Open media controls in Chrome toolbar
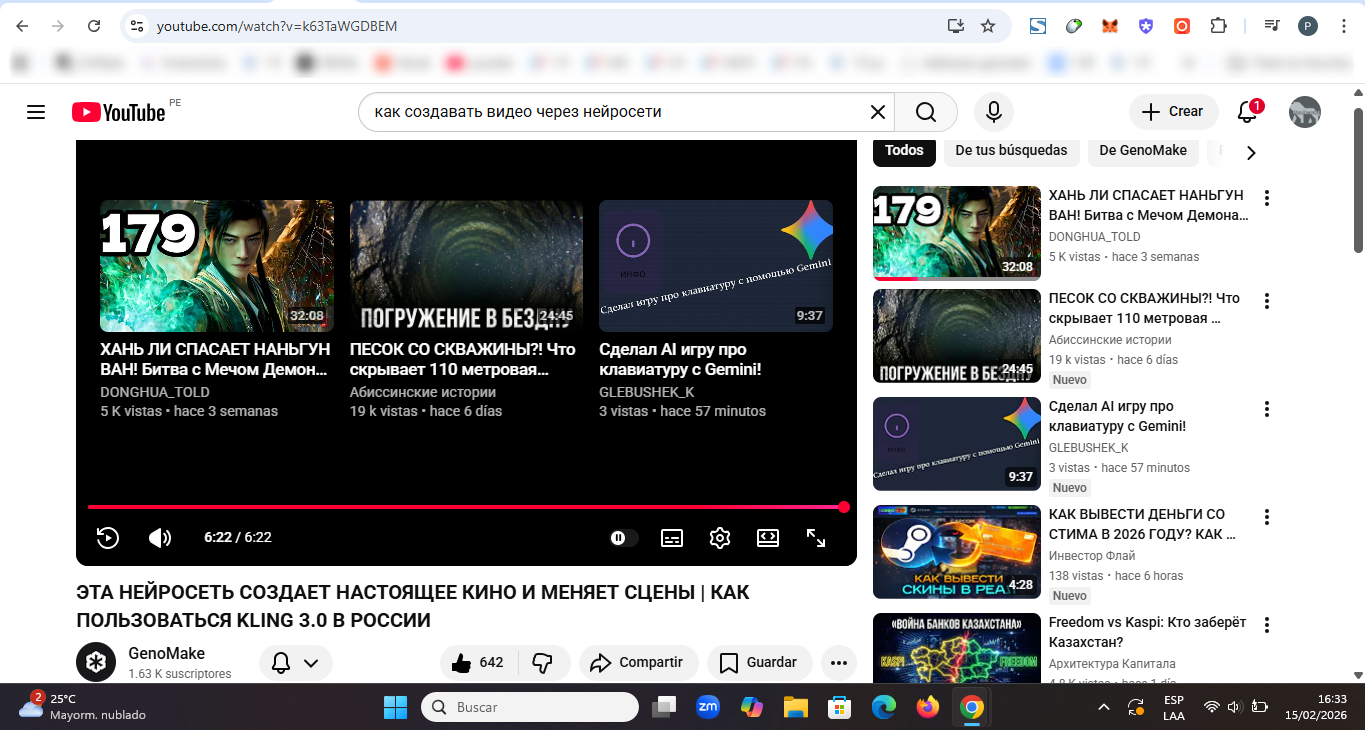Screen dimensions: 1365x730 point(1271,26)
